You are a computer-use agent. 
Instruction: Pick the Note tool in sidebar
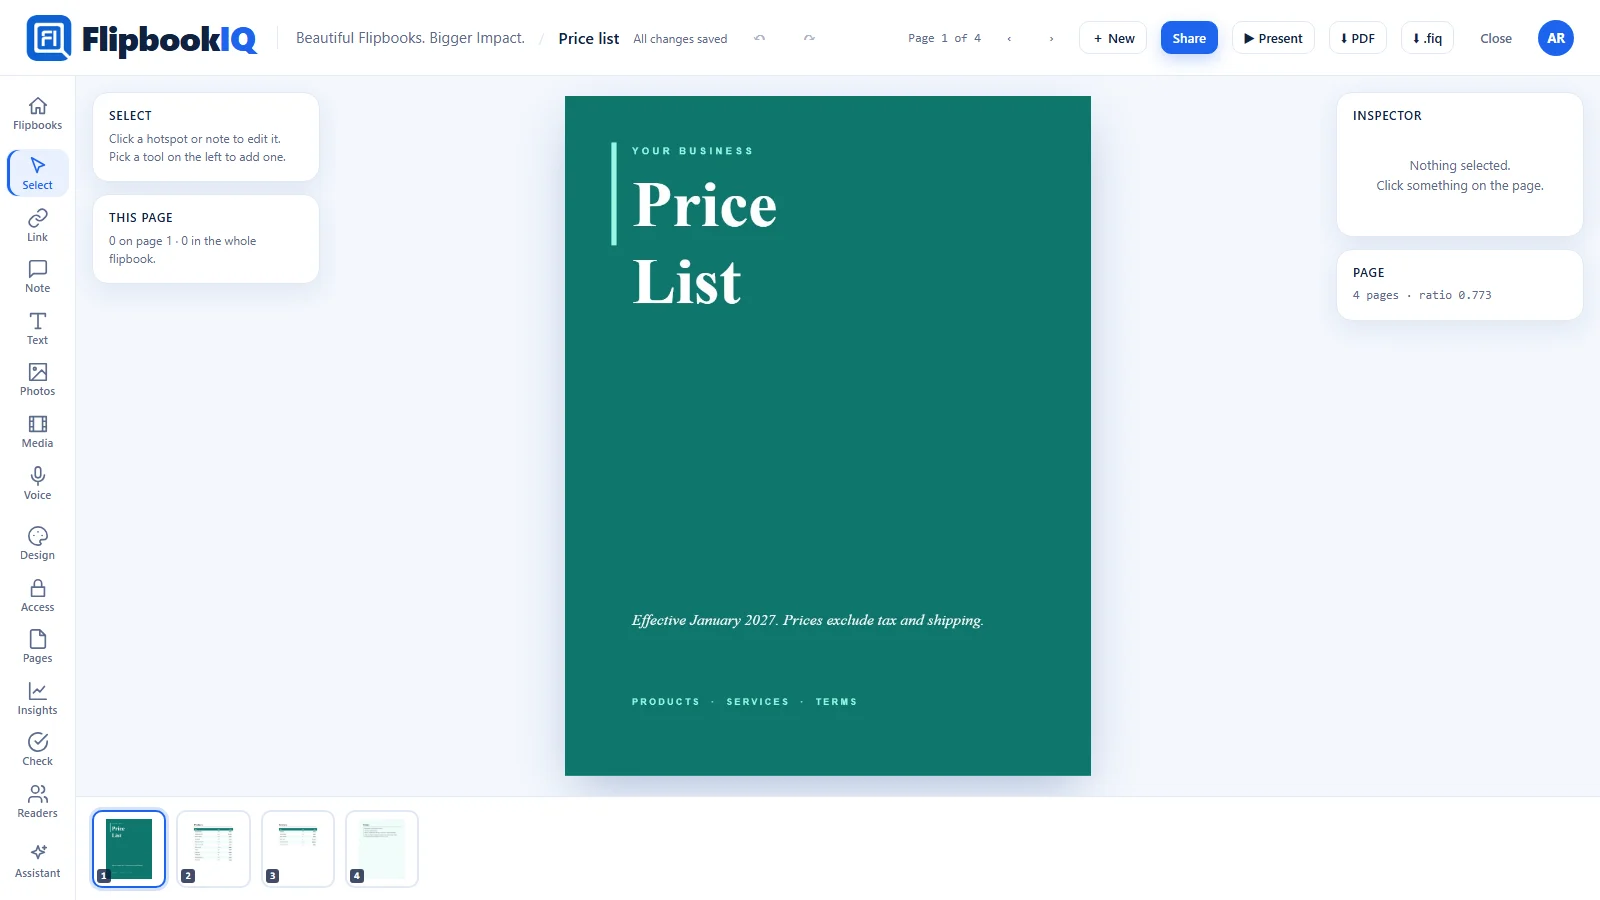coord(37,277)
